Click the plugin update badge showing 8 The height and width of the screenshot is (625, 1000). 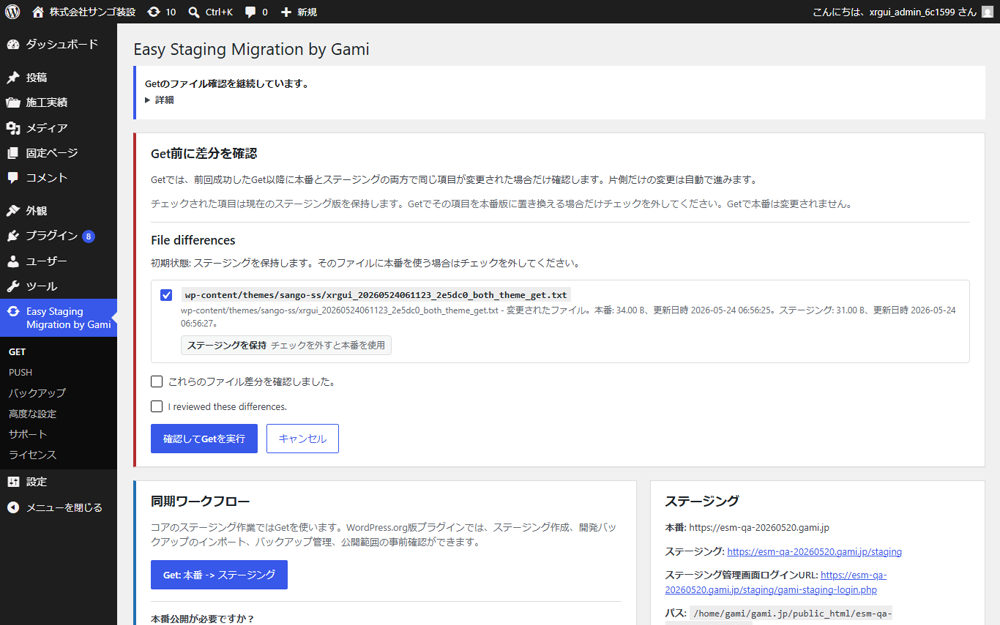tap(89, 236)
